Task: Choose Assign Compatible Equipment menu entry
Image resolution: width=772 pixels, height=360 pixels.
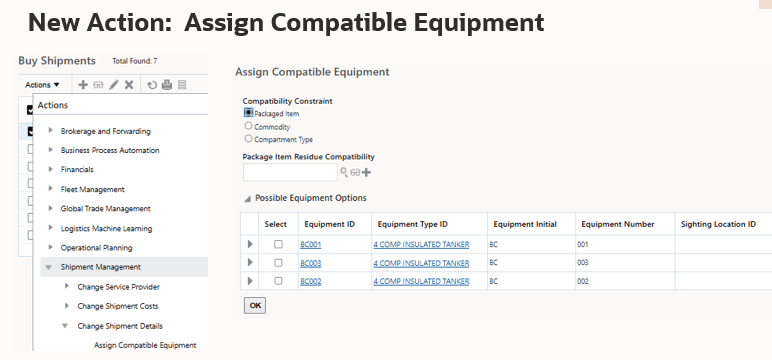Action: click(x=145, y=345)
